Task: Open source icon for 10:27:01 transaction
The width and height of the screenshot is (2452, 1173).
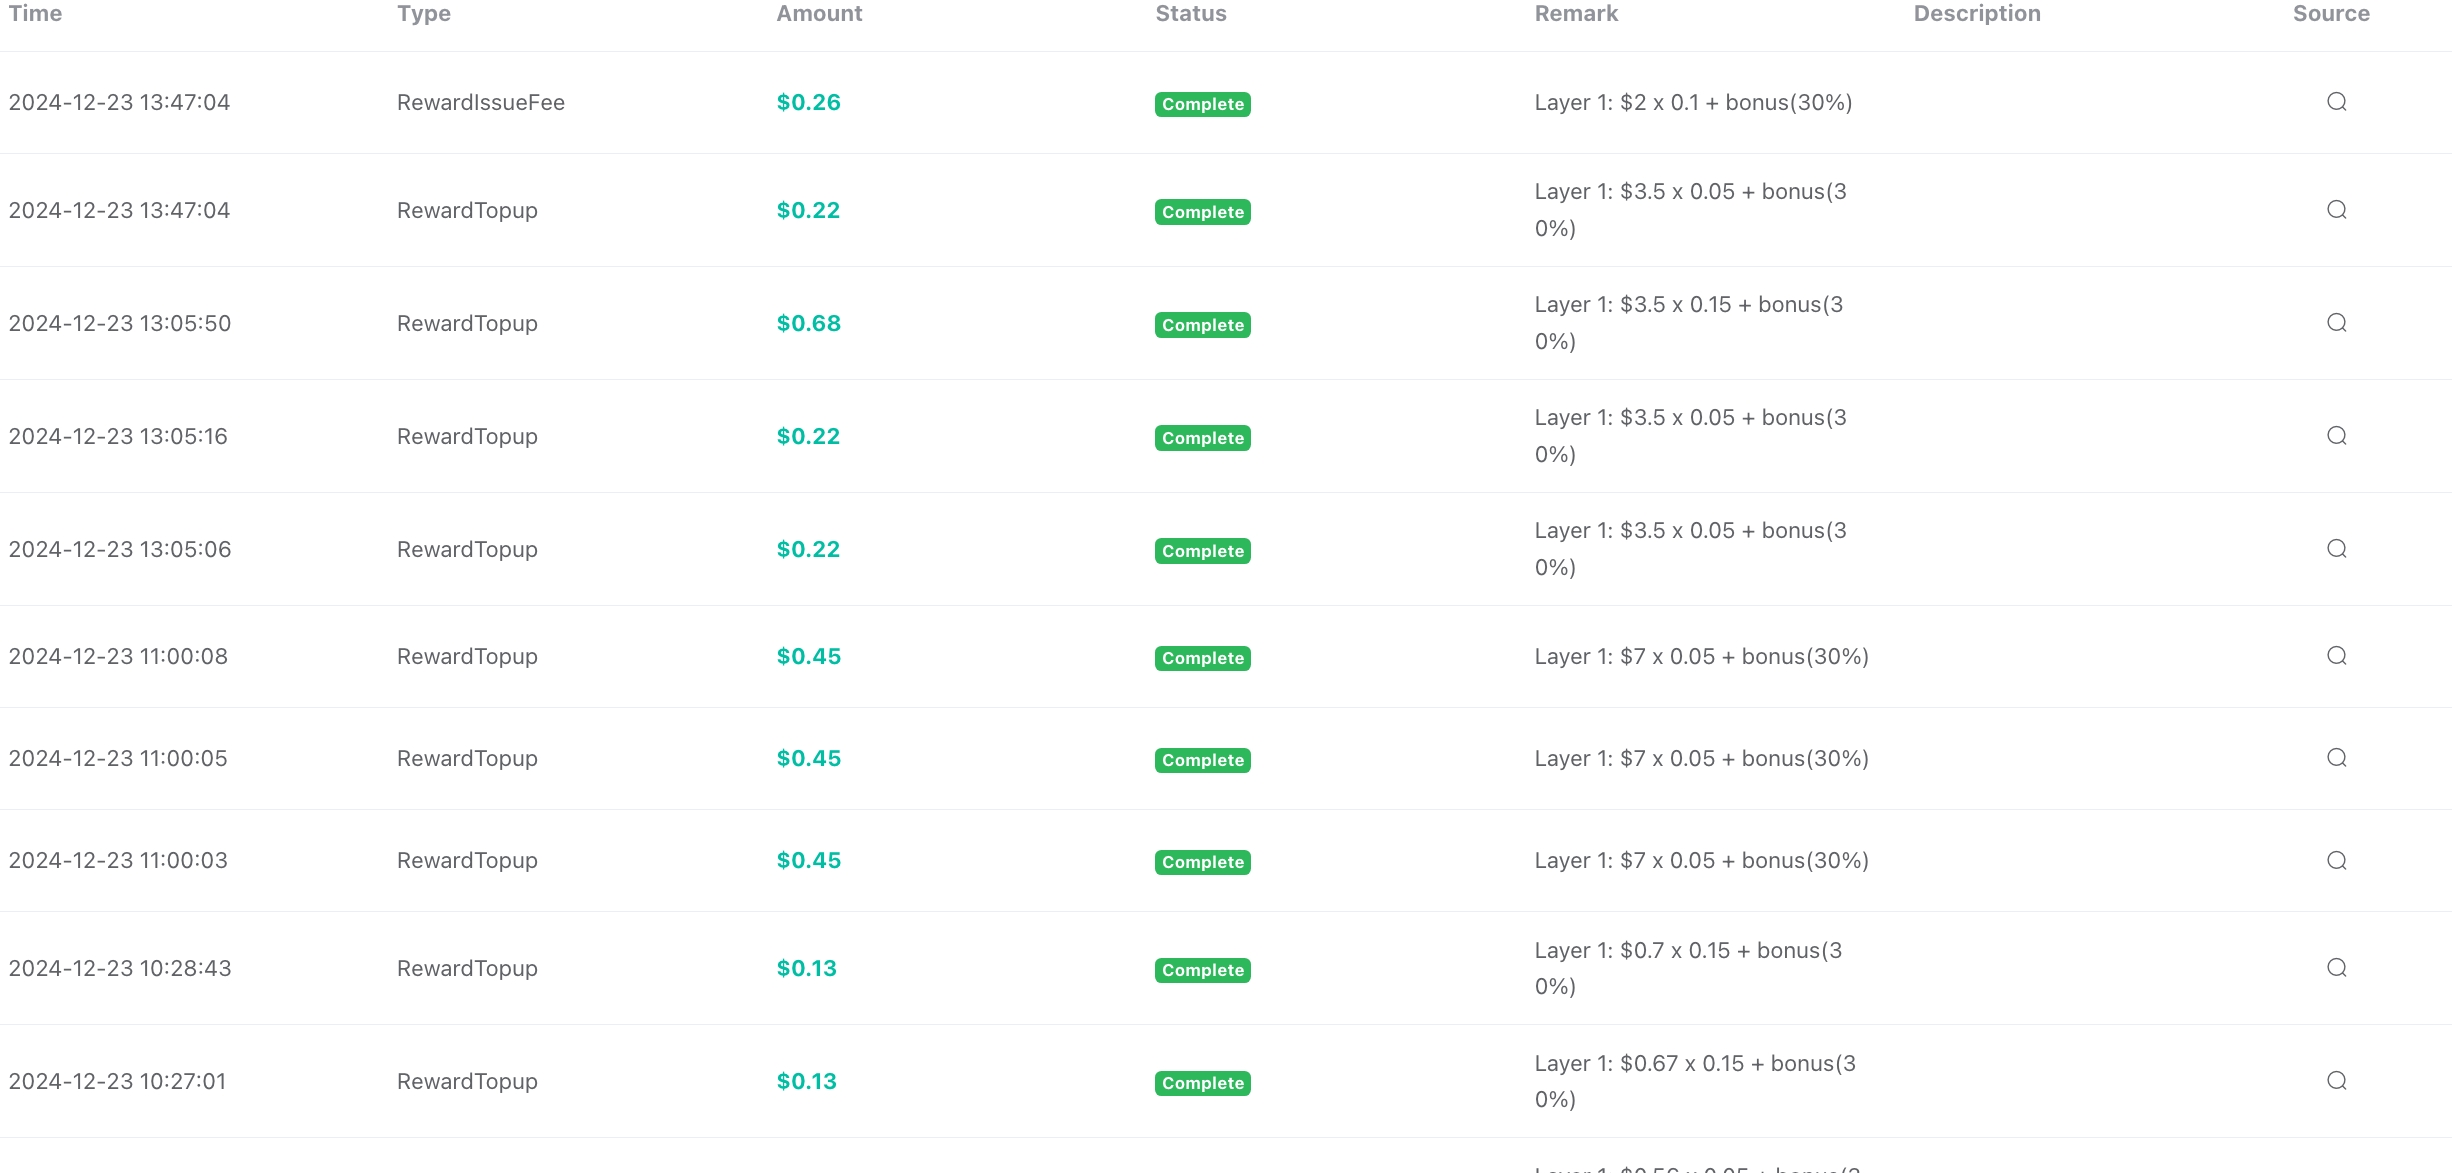Action: pyautogui.click(x=2336, y=1081)
